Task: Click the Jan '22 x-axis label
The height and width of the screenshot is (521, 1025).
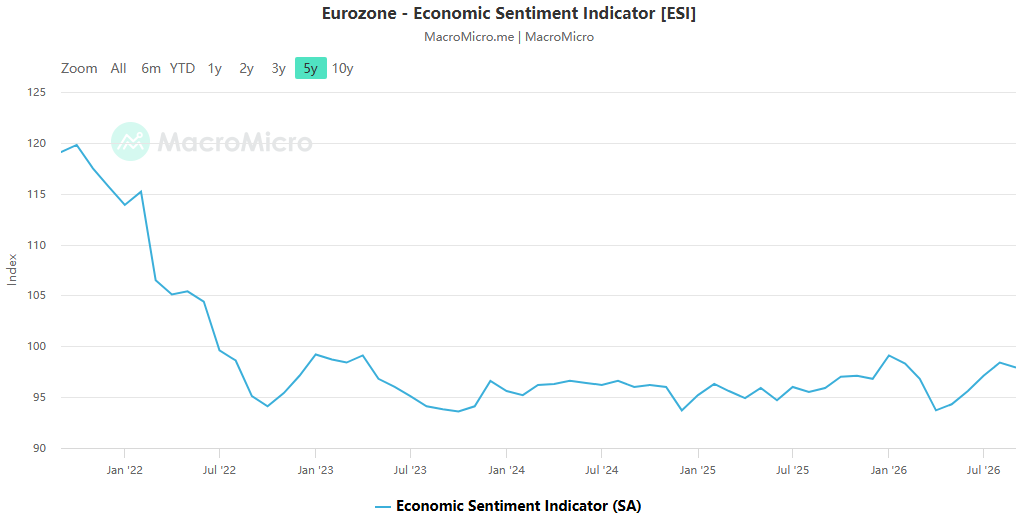Action: [124, 470]
